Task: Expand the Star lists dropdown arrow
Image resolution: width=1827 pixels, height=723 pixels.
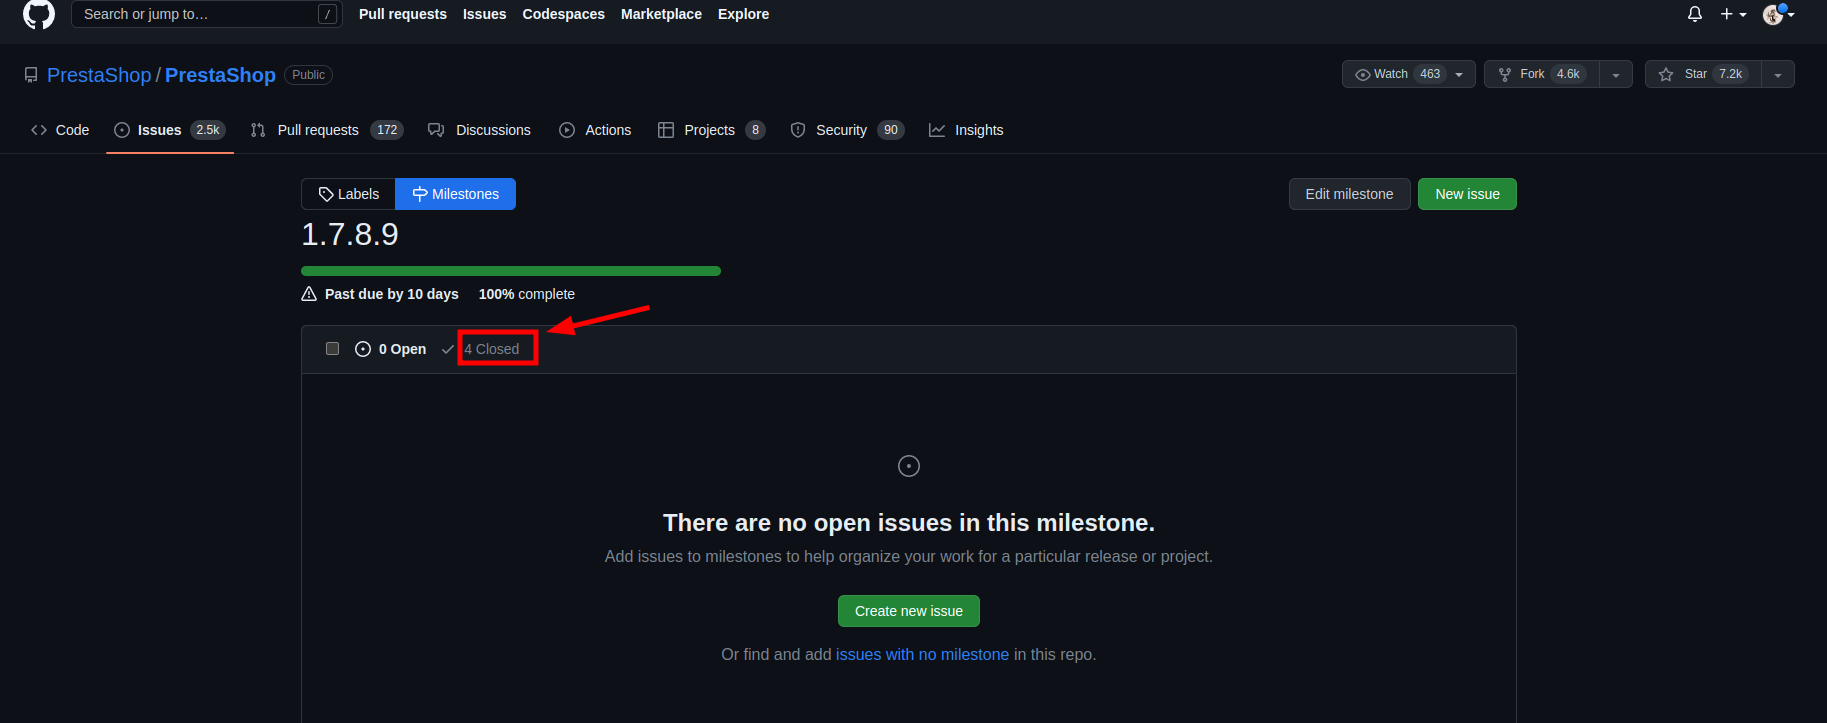Action: tap(1777, 75)
